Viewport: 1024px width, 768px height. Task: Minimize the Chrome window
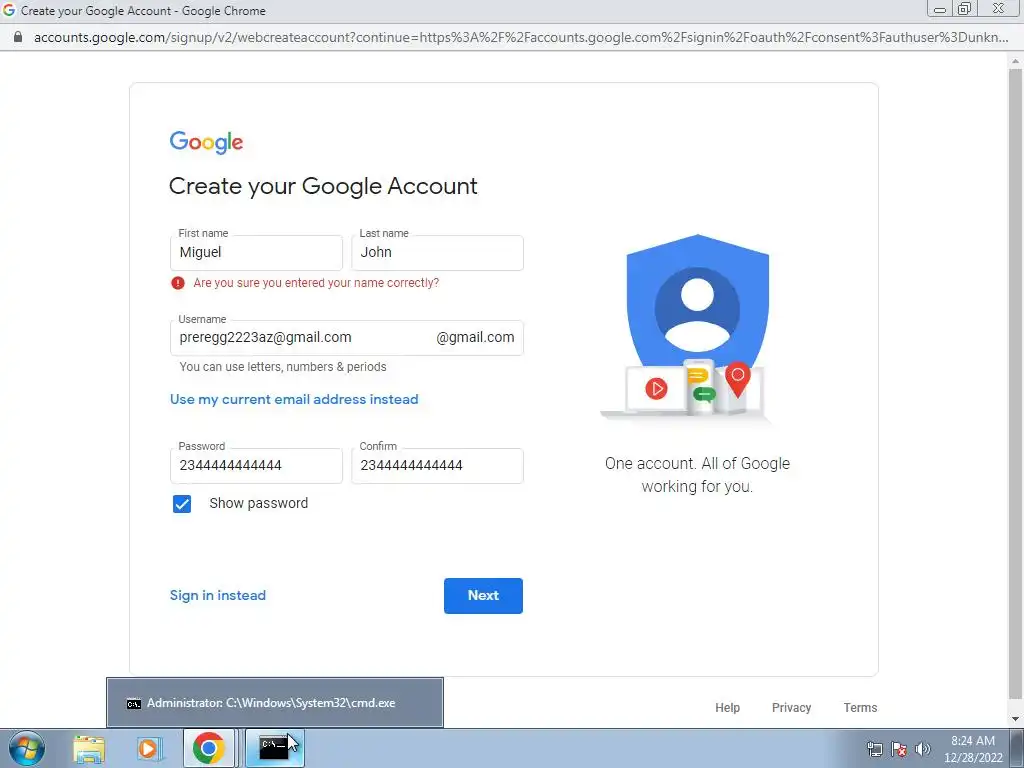tap(940, 9)
